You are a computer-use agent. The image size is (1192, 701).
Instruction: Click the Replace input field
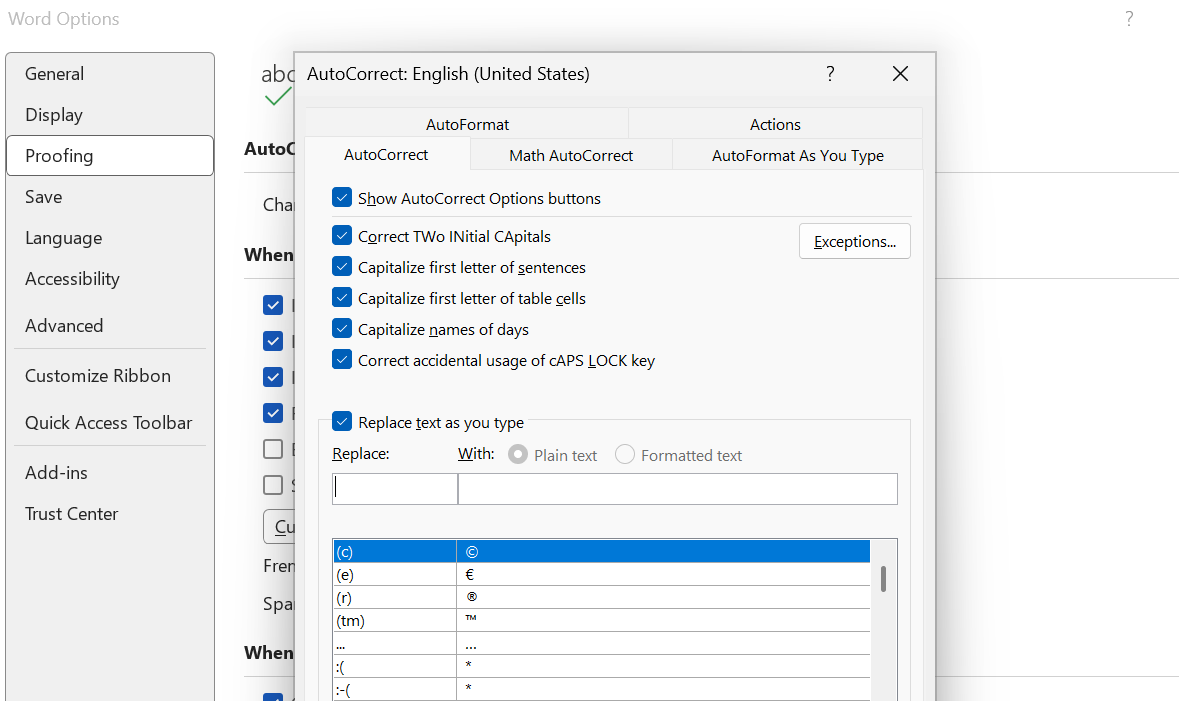[395, 489]
